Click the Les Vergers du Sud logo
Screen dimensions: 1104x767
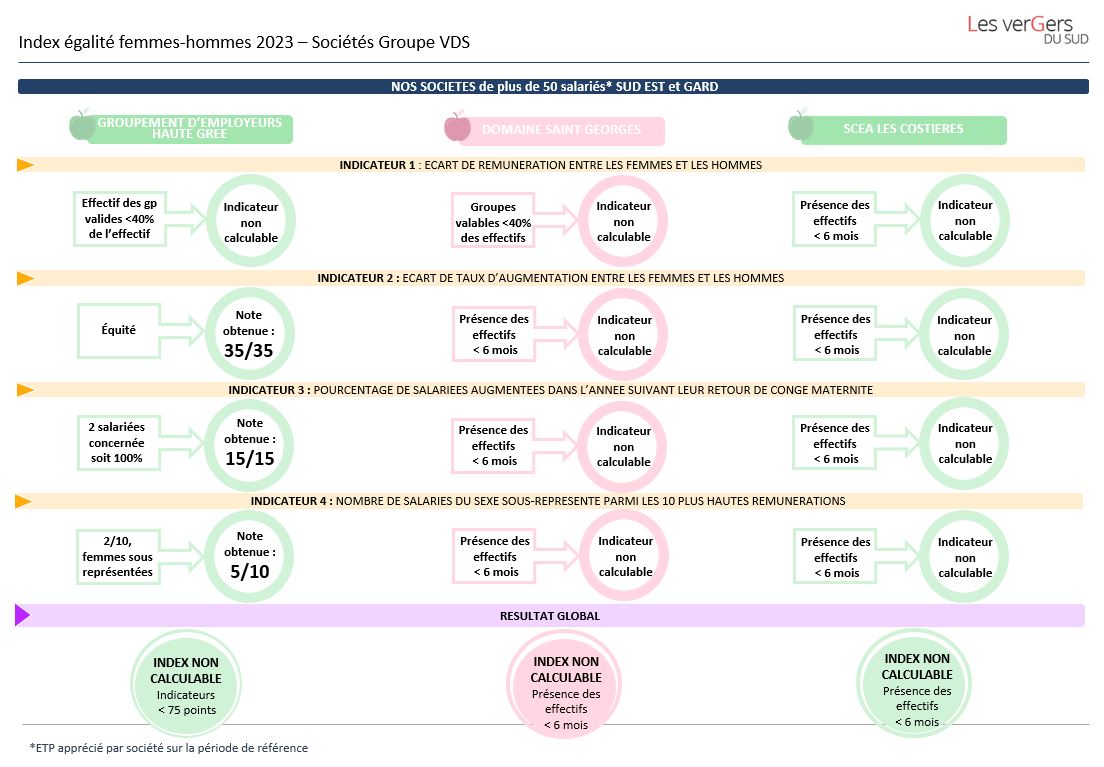point(1027,30)
